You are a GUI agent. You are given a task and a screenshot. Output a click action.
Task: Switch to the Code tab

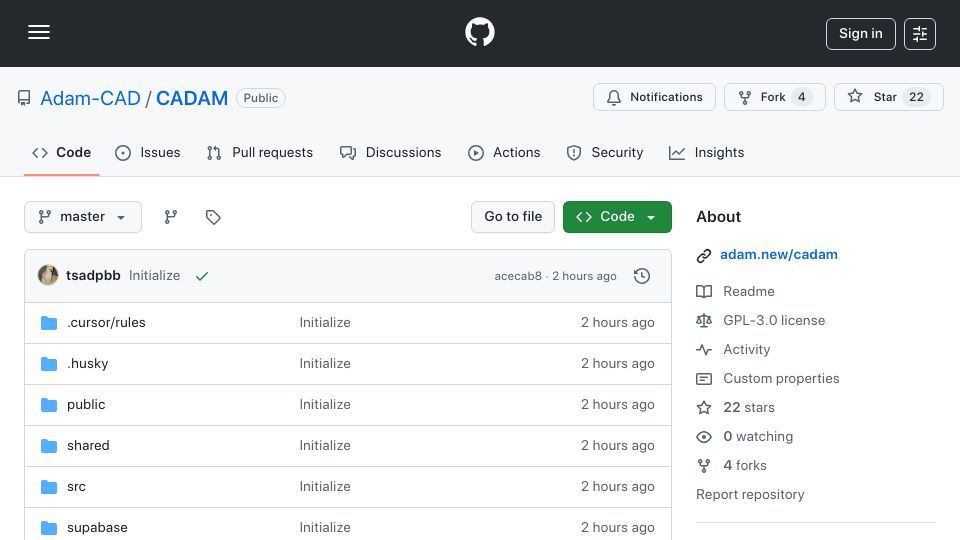[61, 152]
